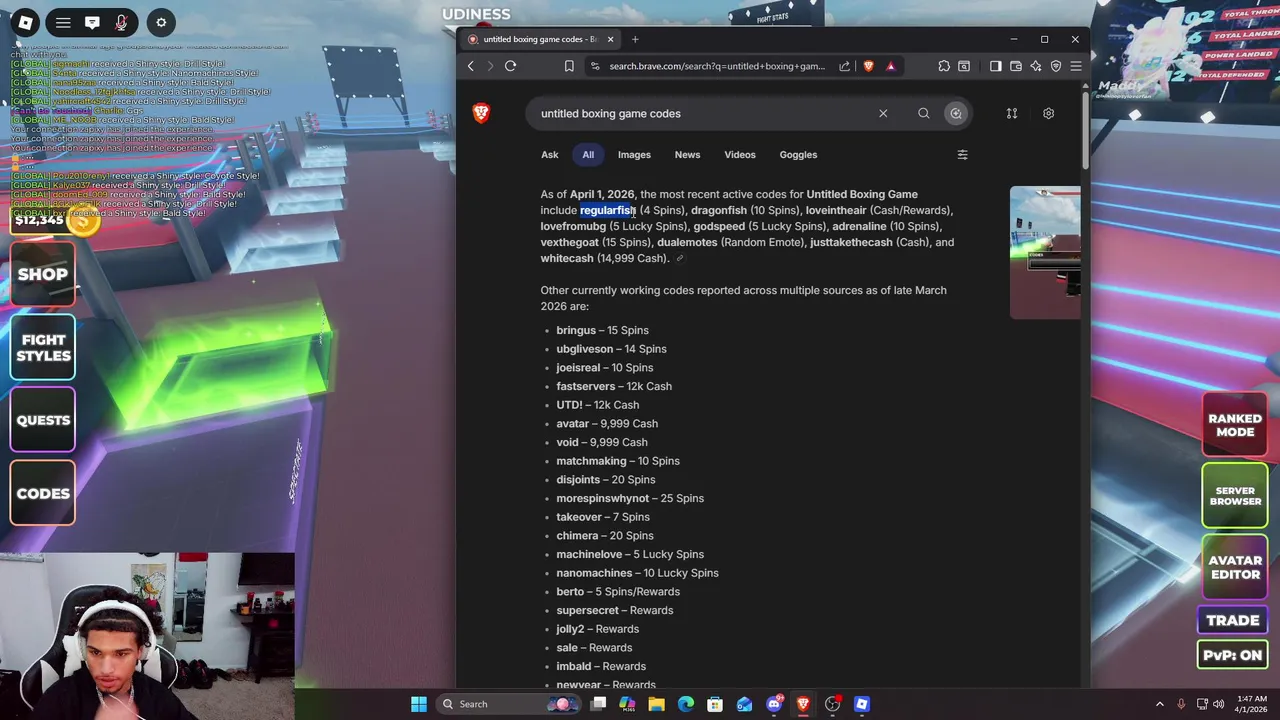
Task: Open Brave VPN shield icon
Action: coord(1056,66)
